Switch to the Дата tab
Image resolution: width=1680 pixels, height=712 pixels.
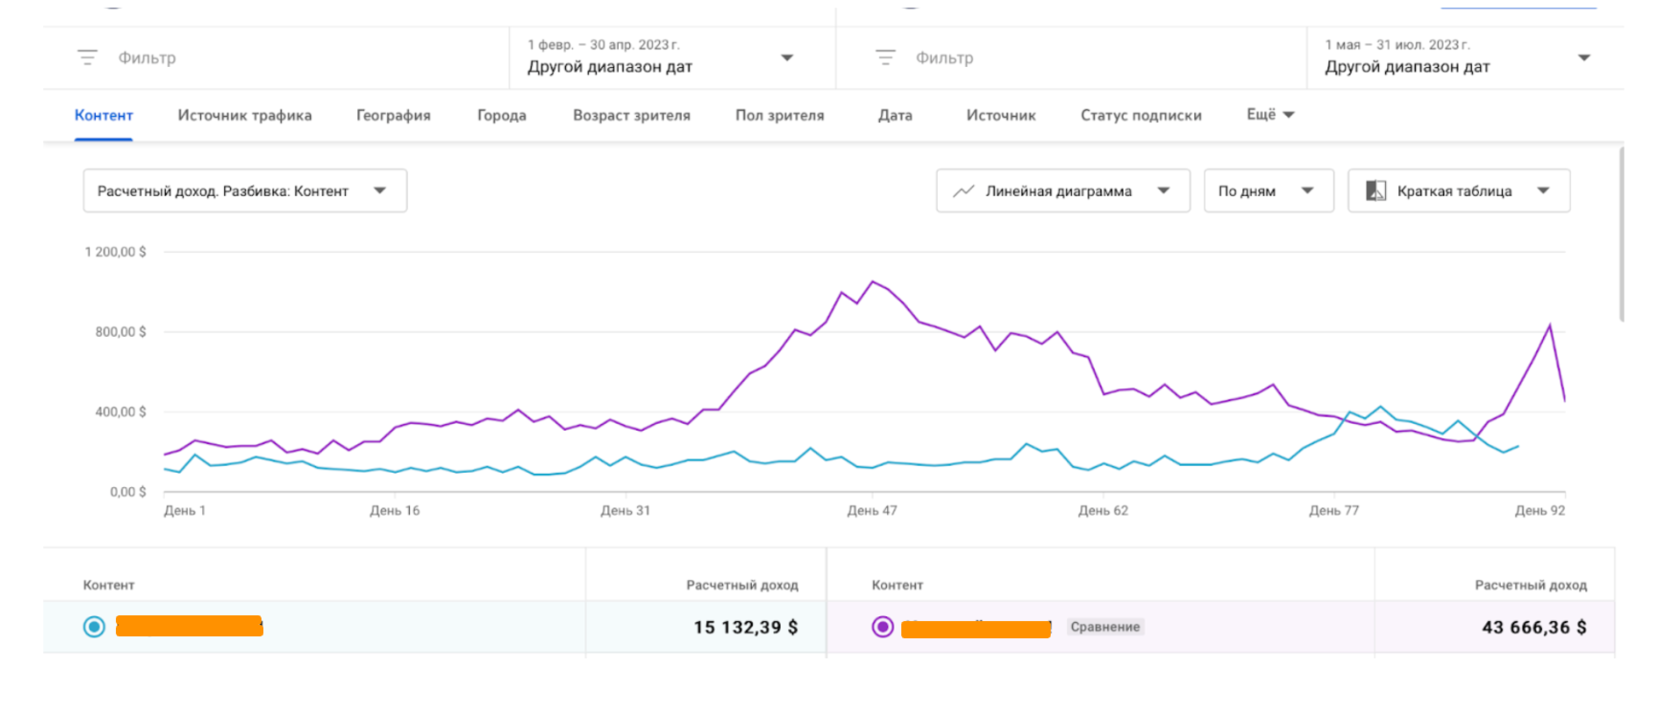point(895,115)
